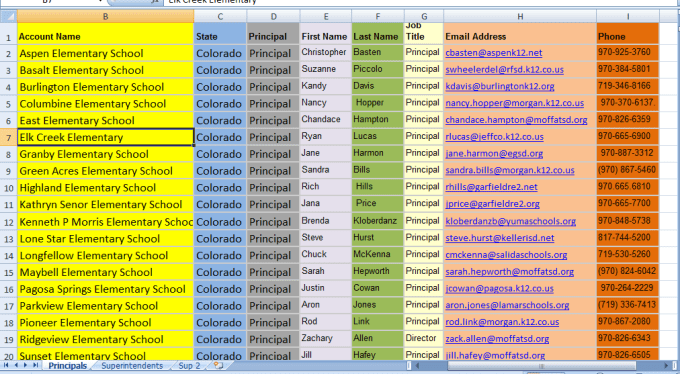Screen dimensions: 680x374
Task: Click the horizontal scrollbar thumb
Action: [541, 366]
